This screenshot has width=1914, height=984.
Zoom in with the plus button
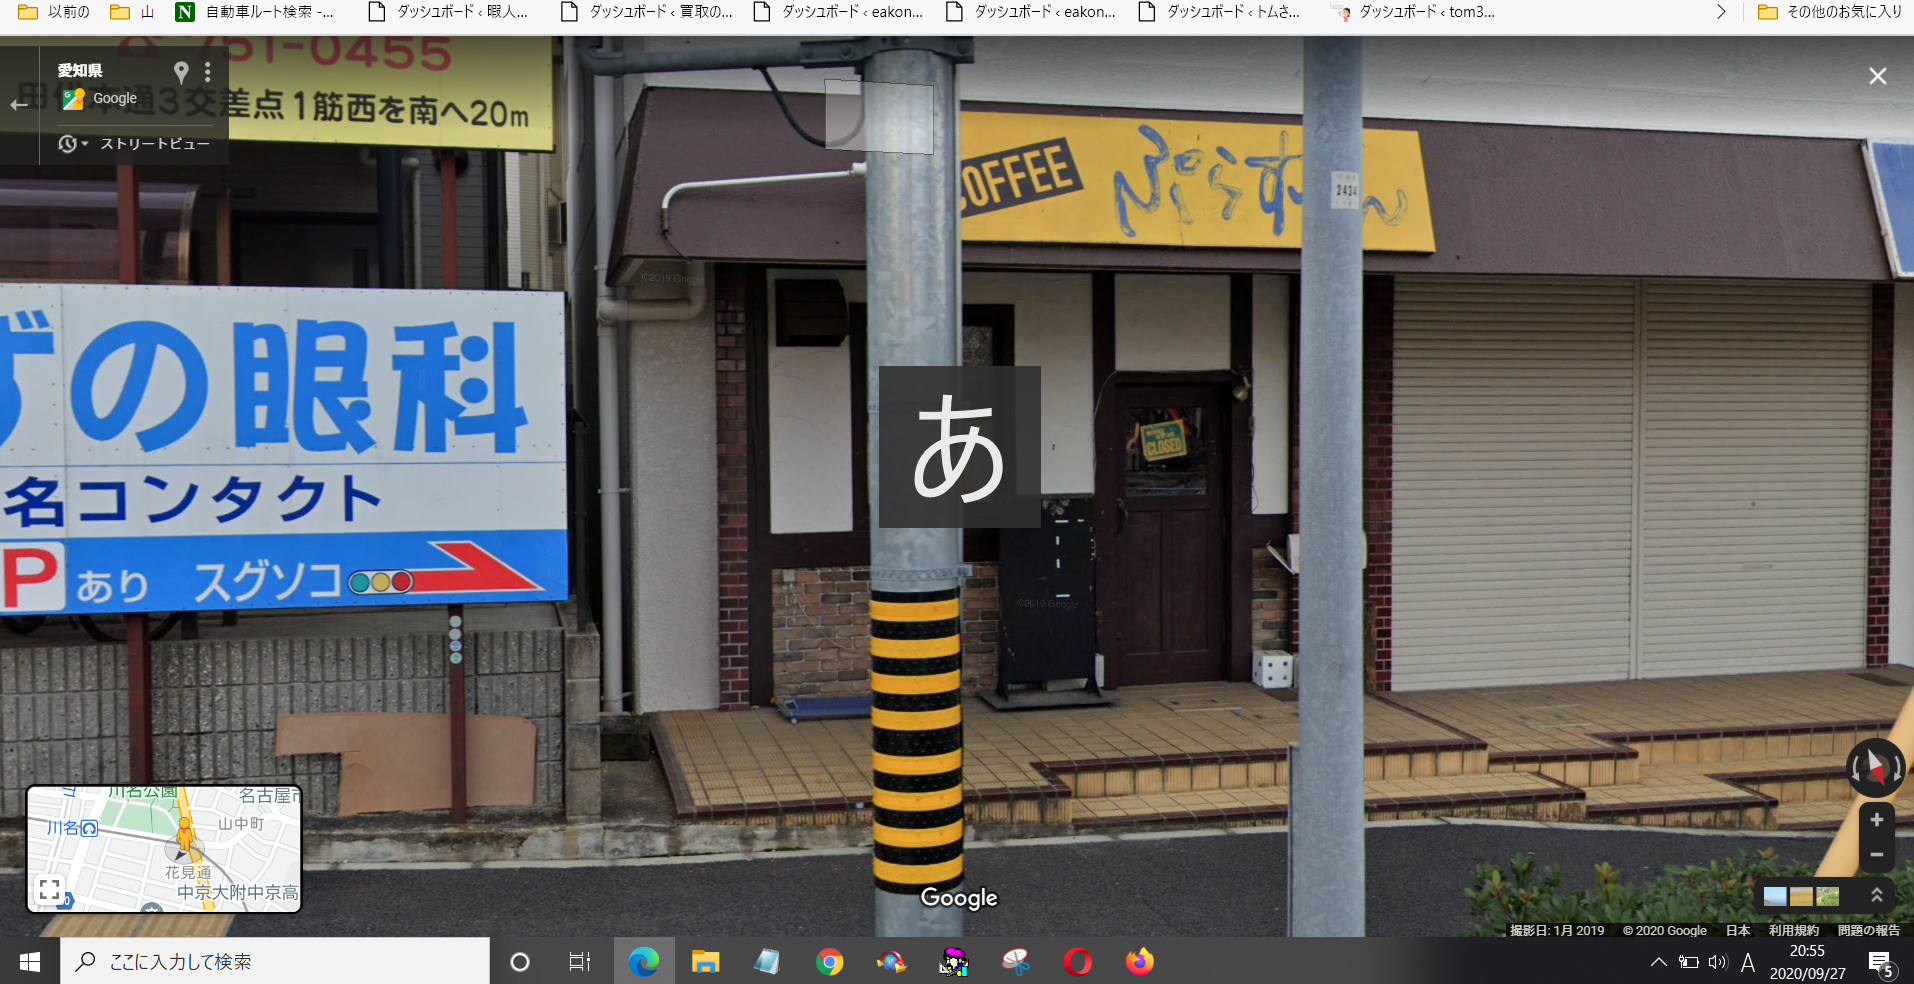1876,820
